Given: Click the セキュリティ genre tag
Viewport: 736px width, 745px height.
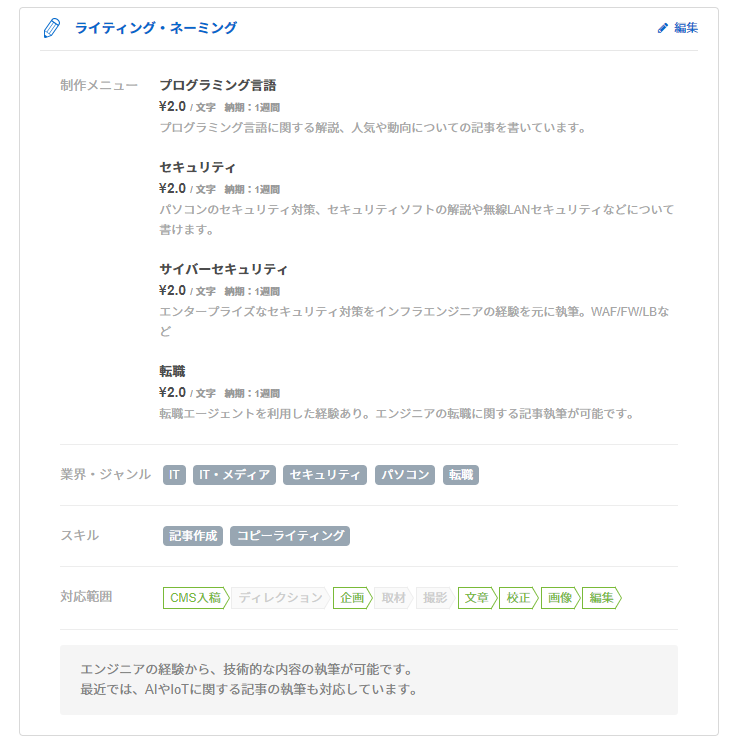Looking at the screenshot, I should [x=325, y=475].
